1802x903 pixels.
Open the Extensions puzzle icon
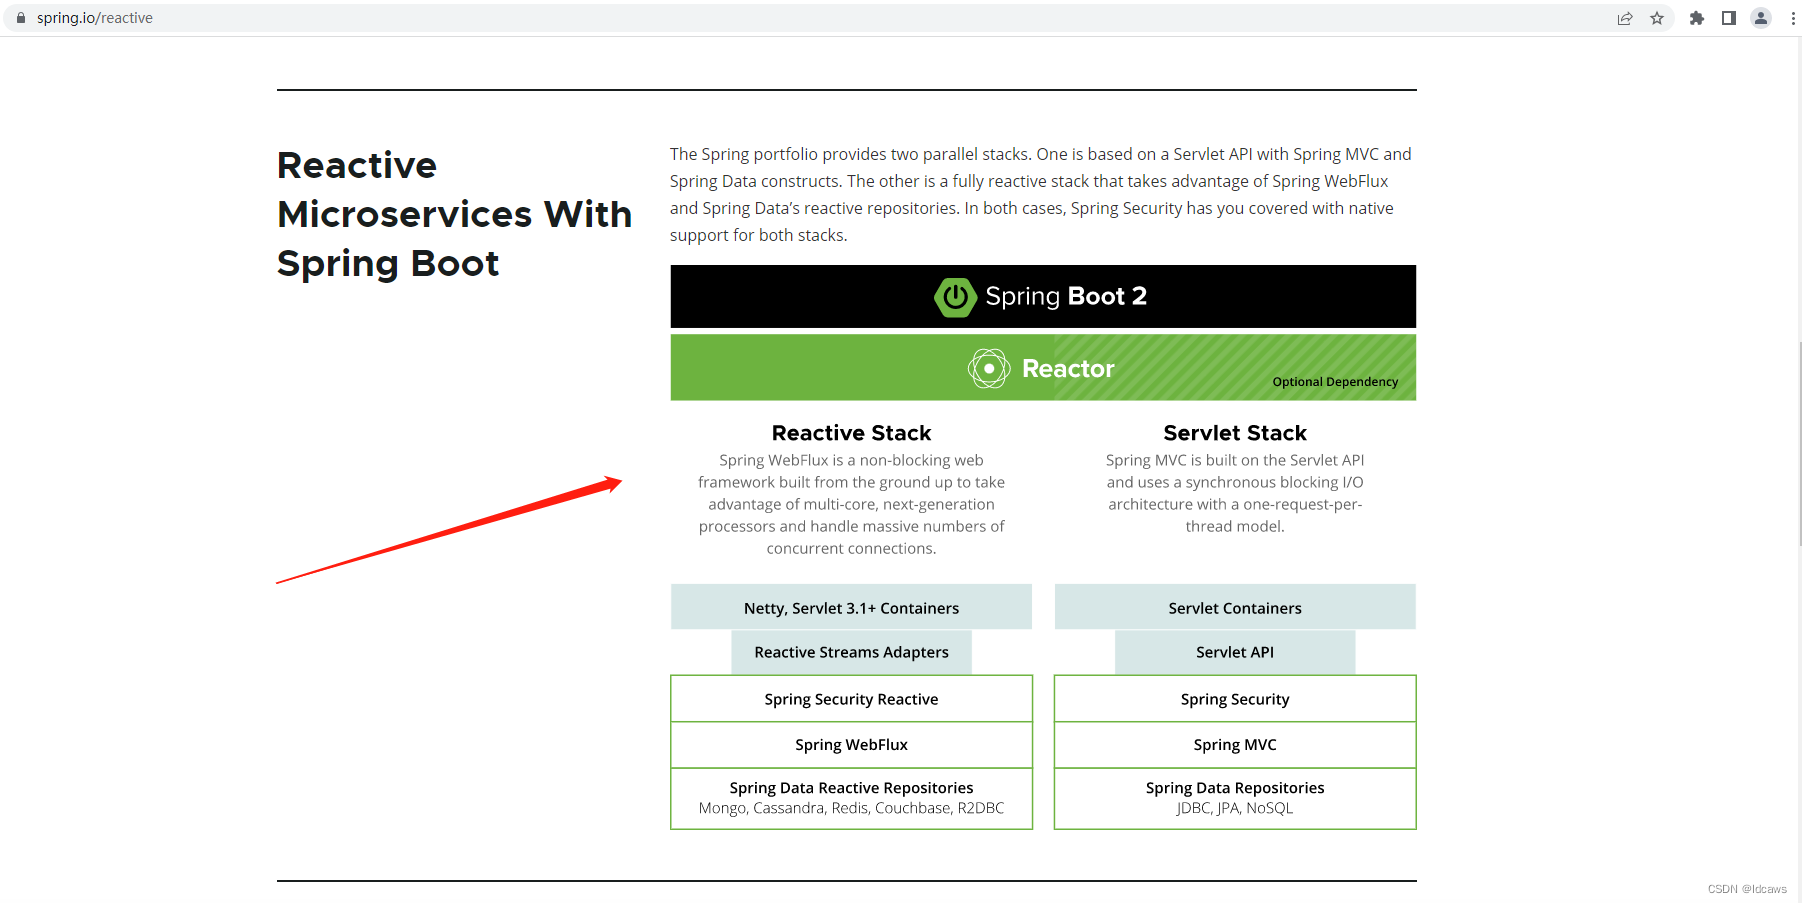tap(1697, 18)
